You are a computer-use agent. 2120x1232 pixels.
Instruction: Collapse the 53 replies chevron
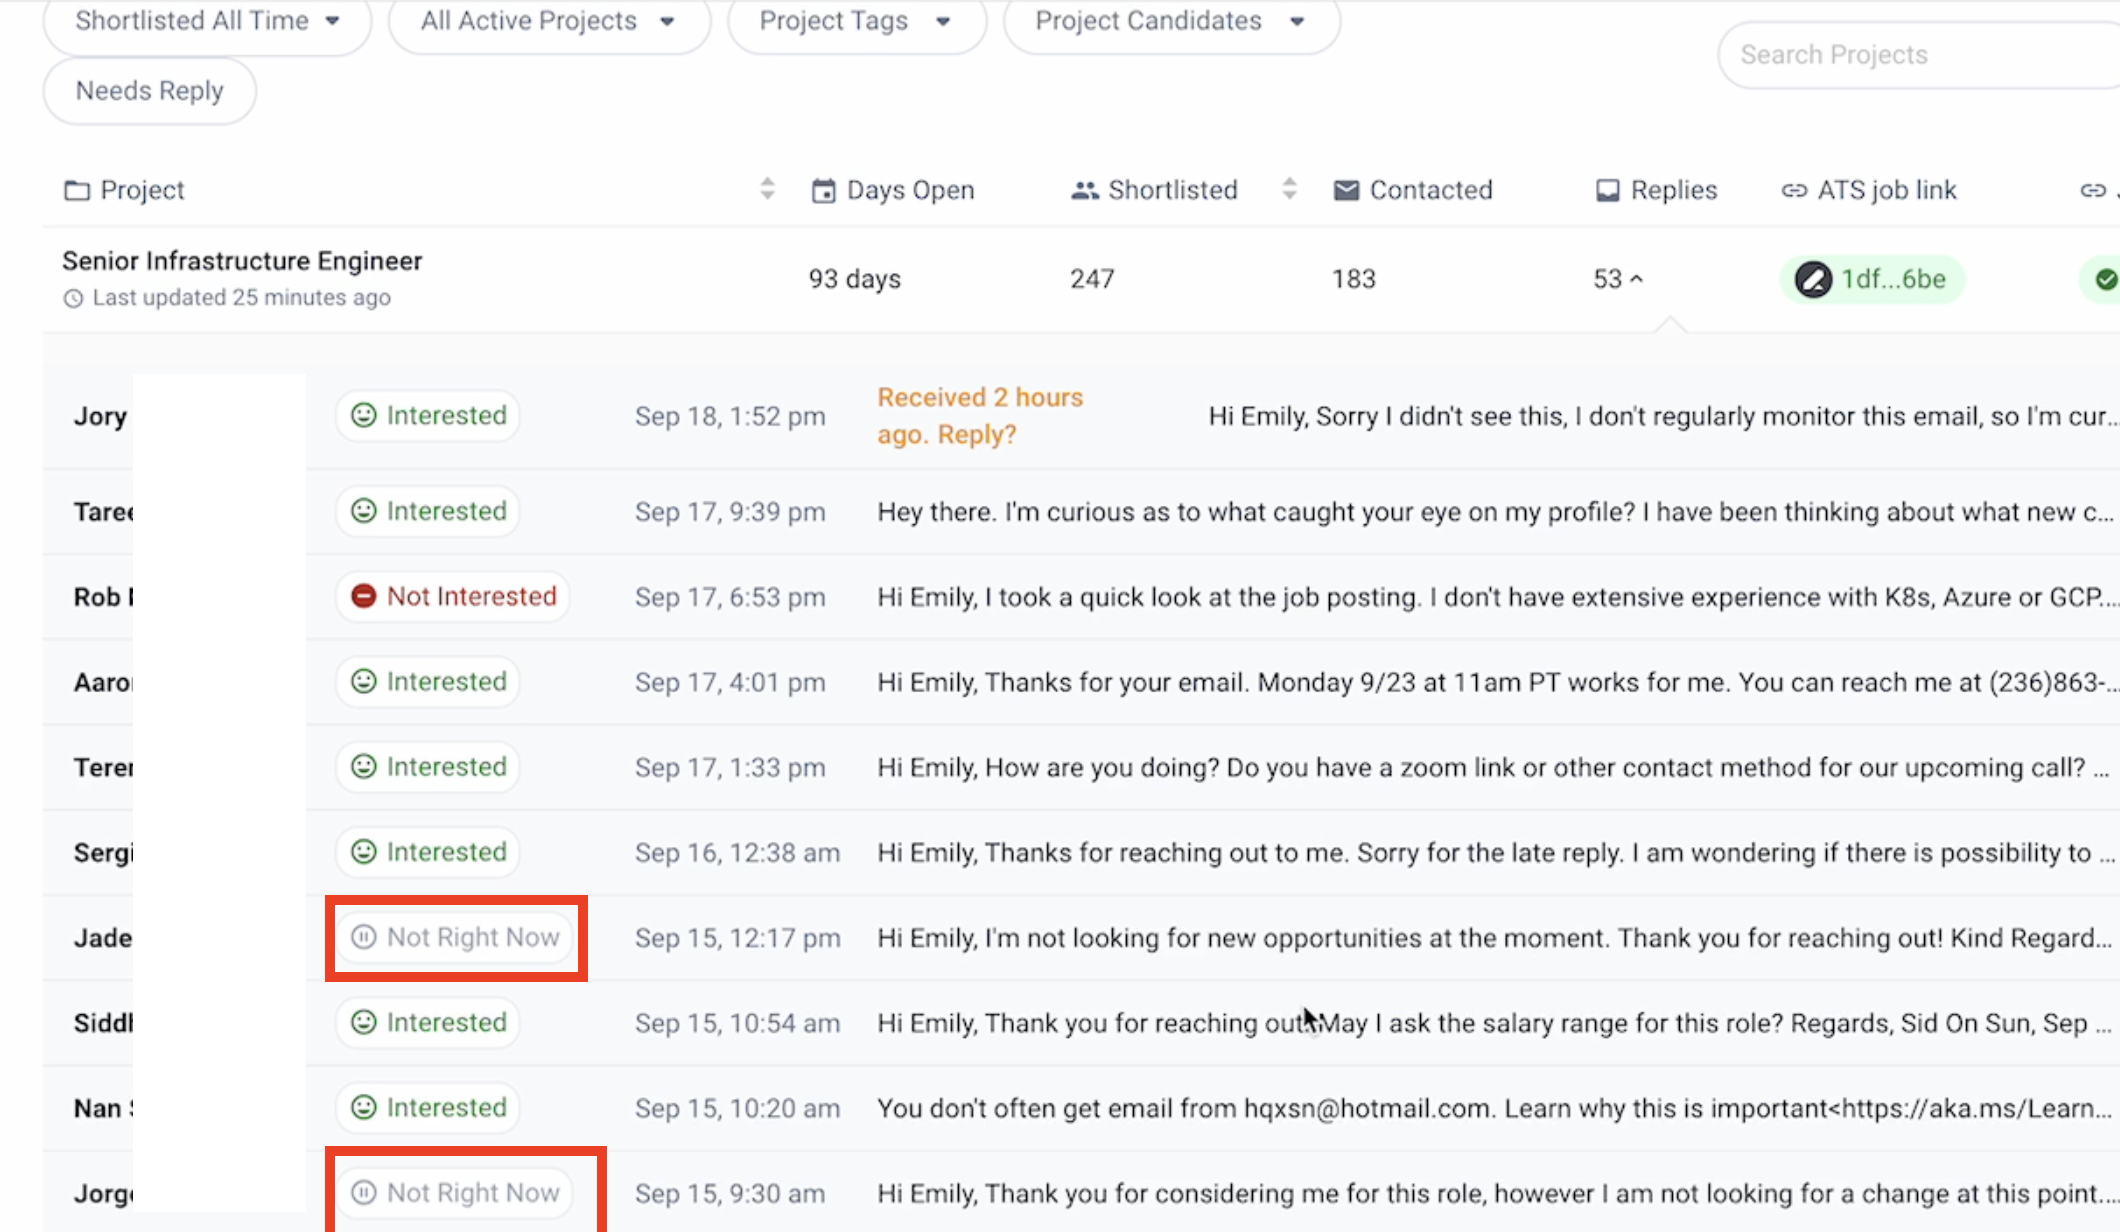(1636, 279)
